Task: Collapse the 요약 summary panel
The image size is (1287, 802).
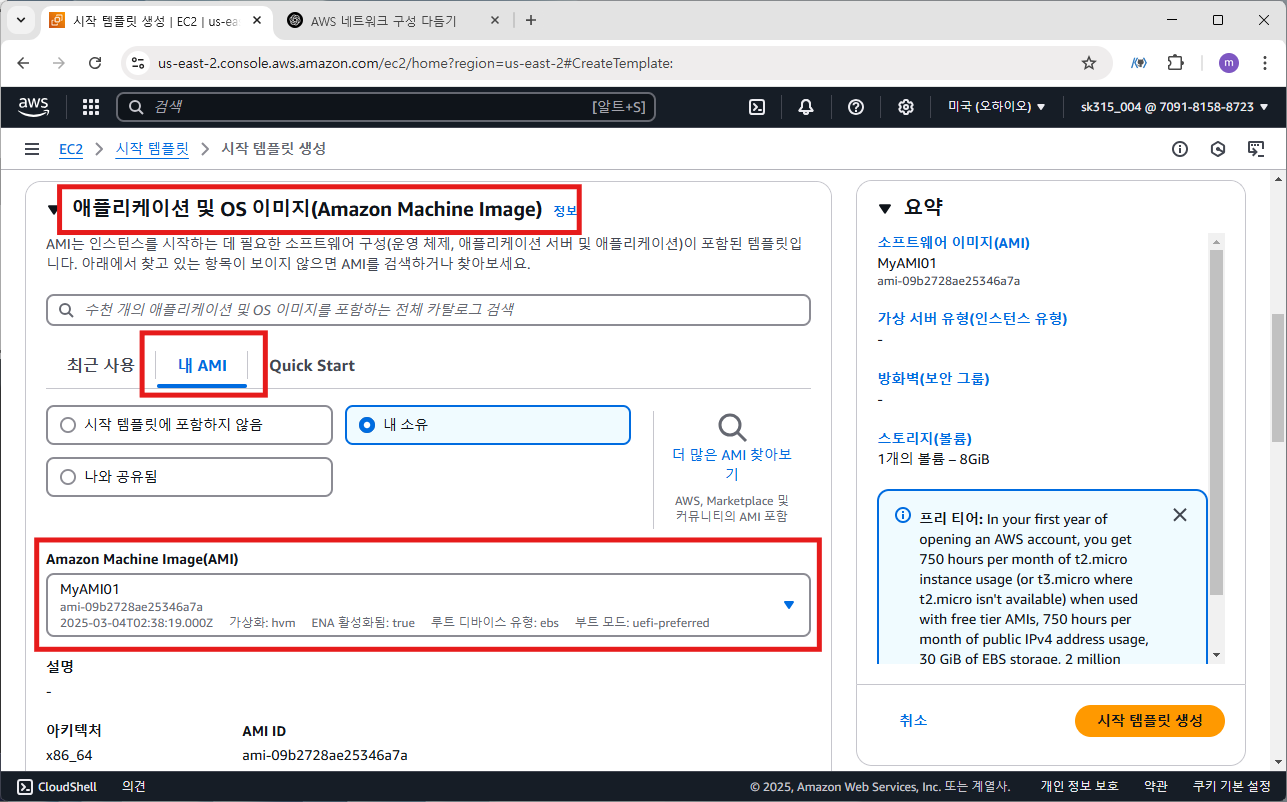Action: (x=884, y=208)
